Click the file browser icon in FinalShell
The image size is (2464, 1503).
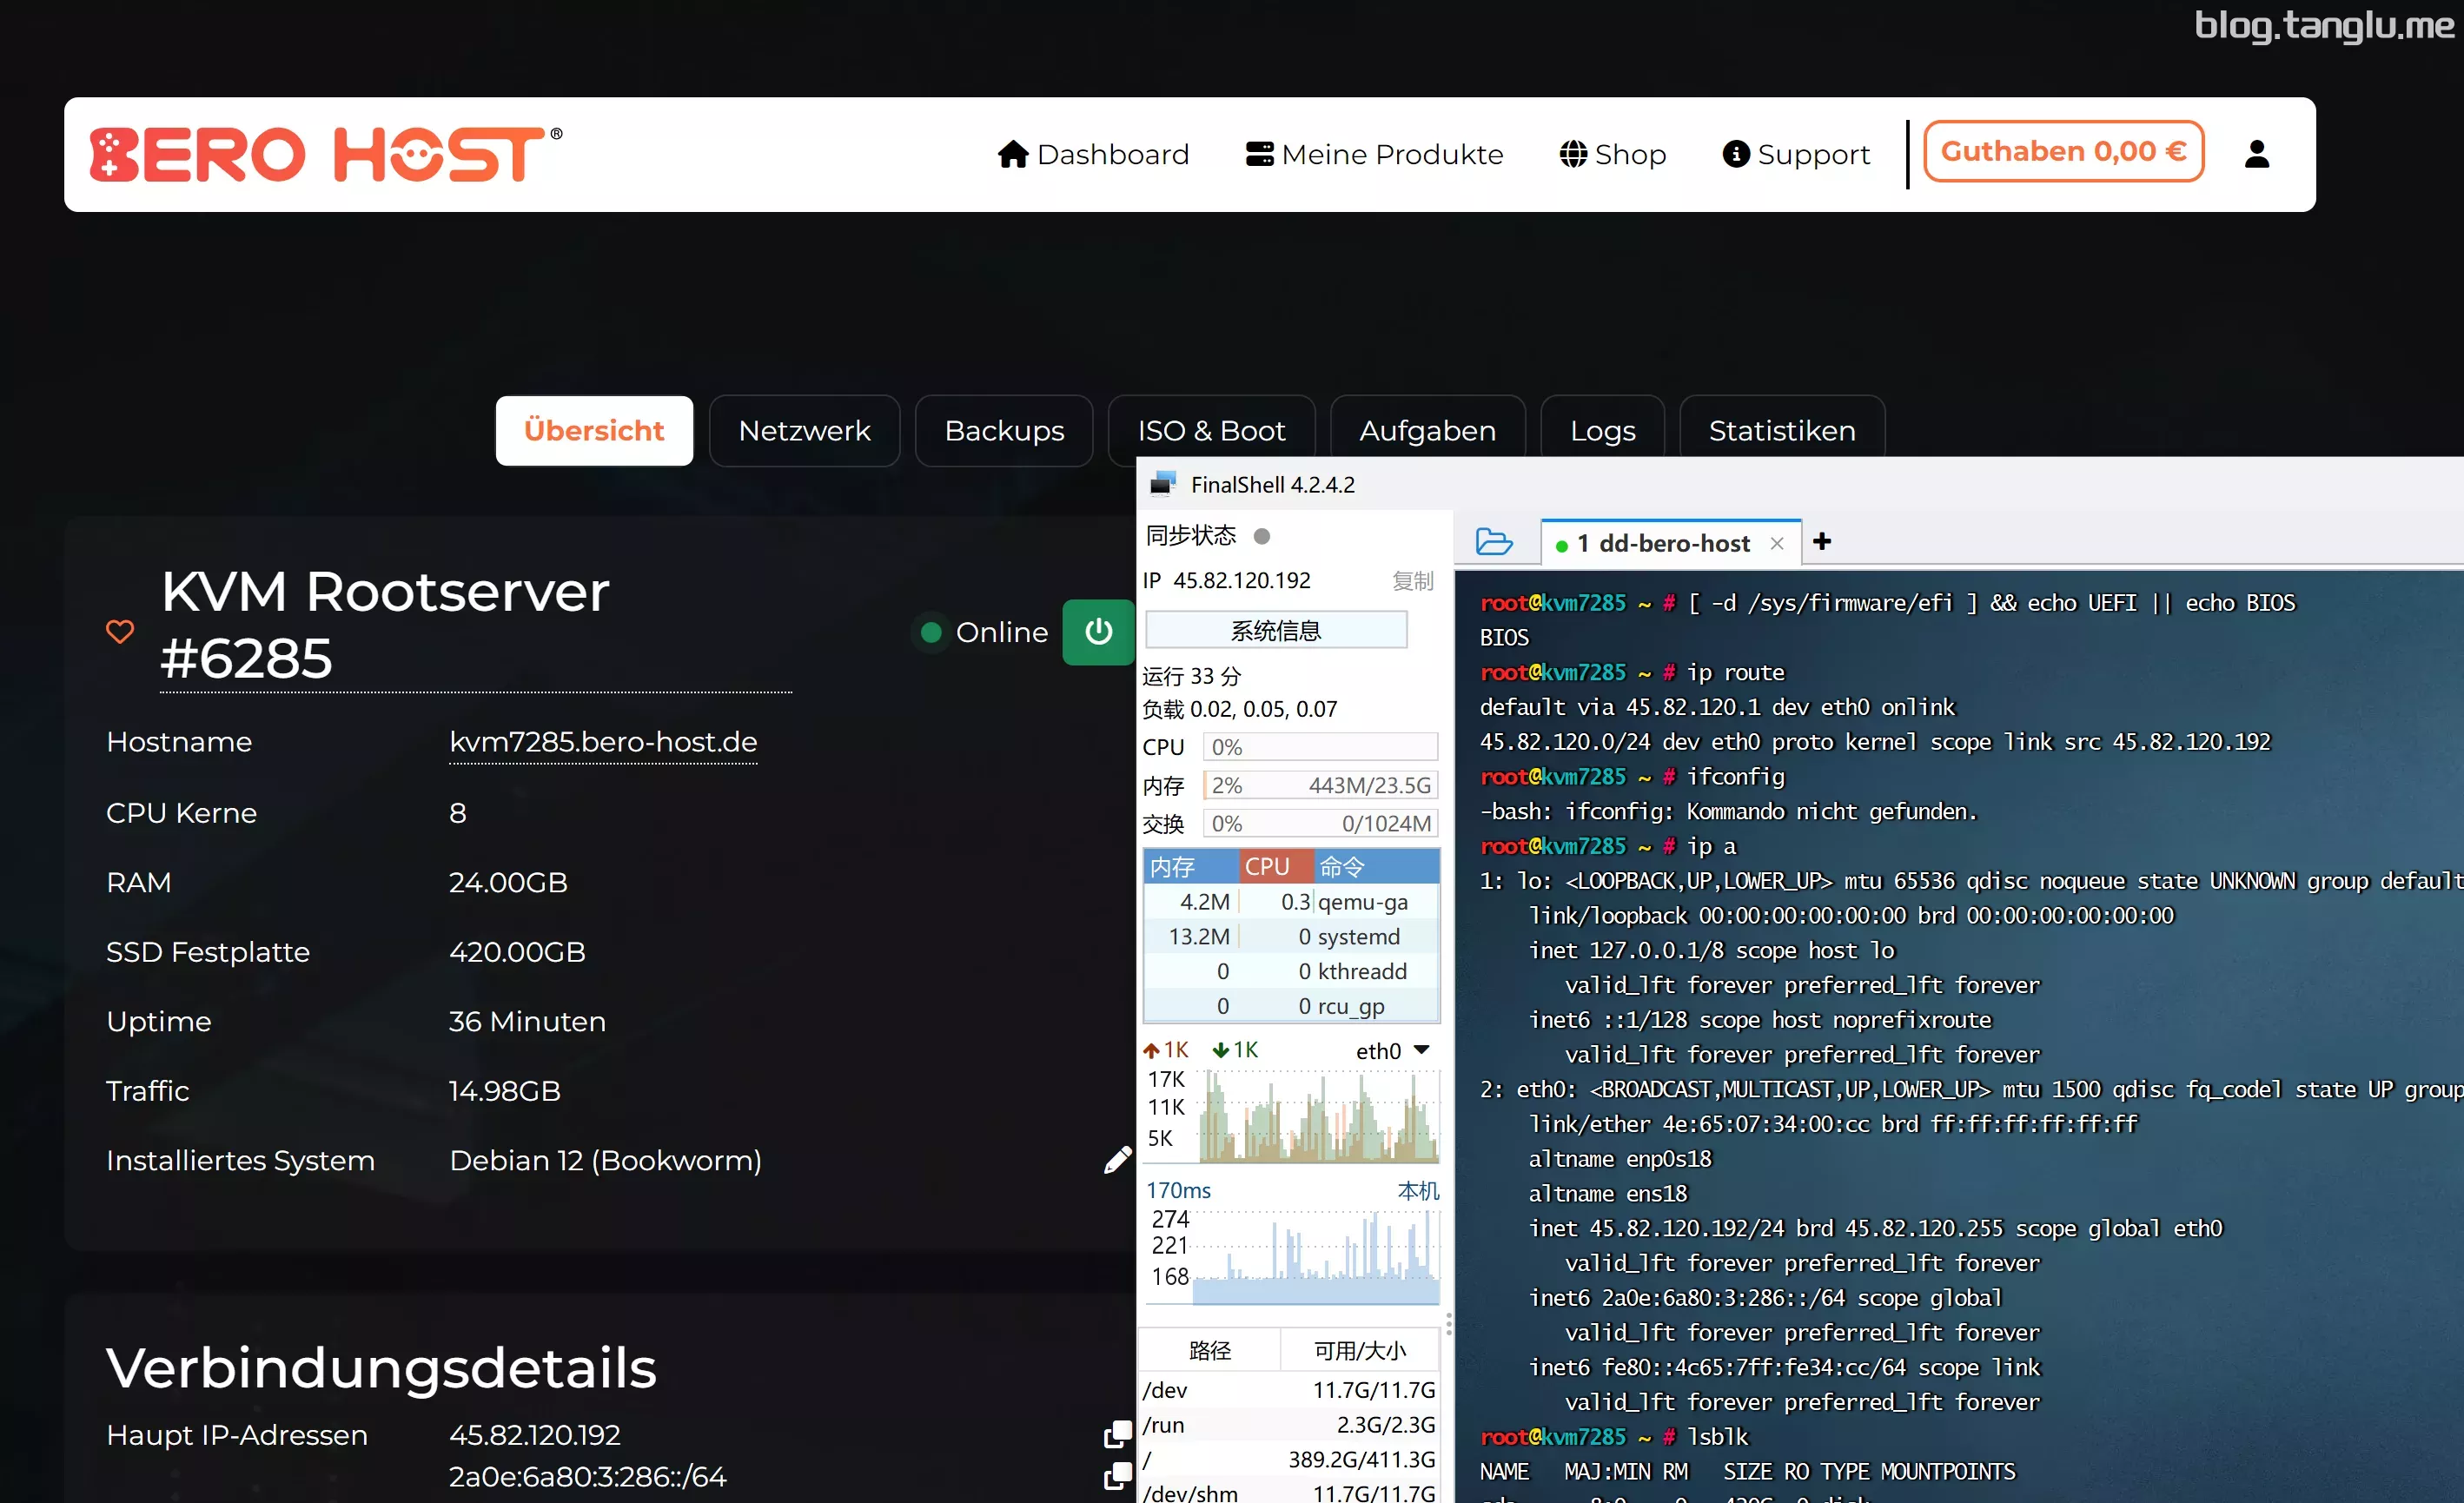coord(1491,542)
